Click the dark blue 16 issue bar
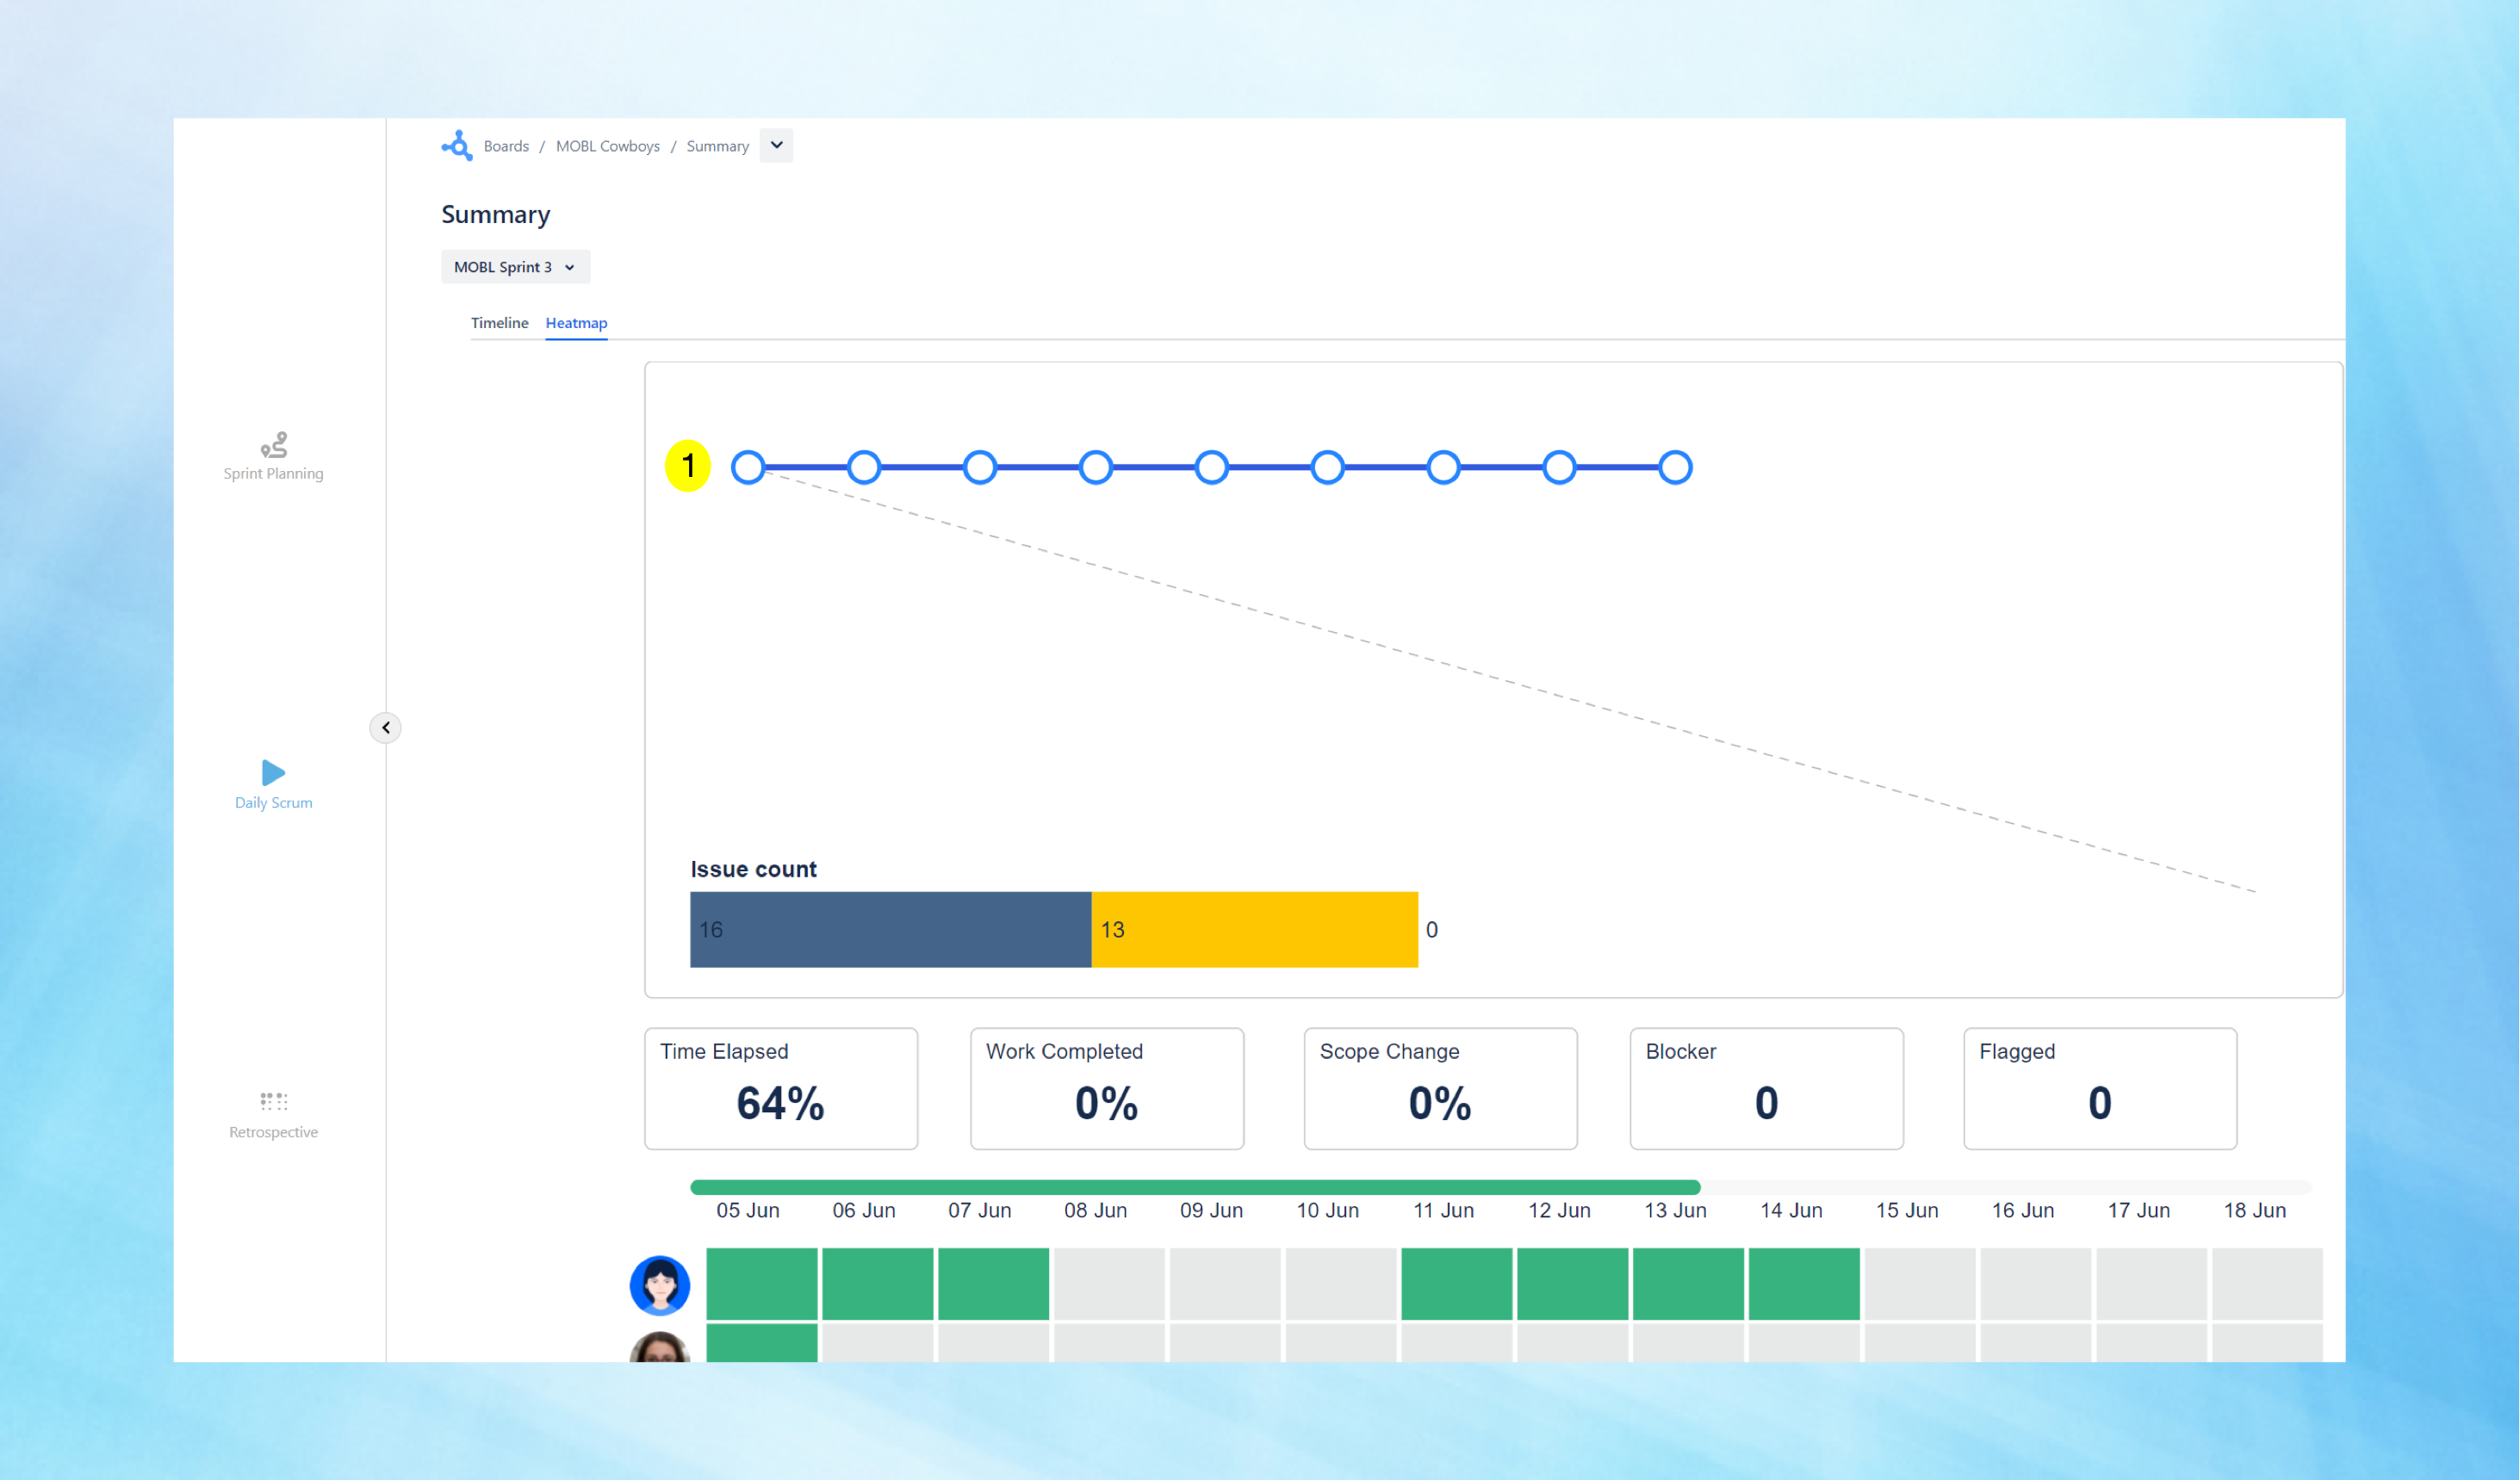 click(890, 929)
